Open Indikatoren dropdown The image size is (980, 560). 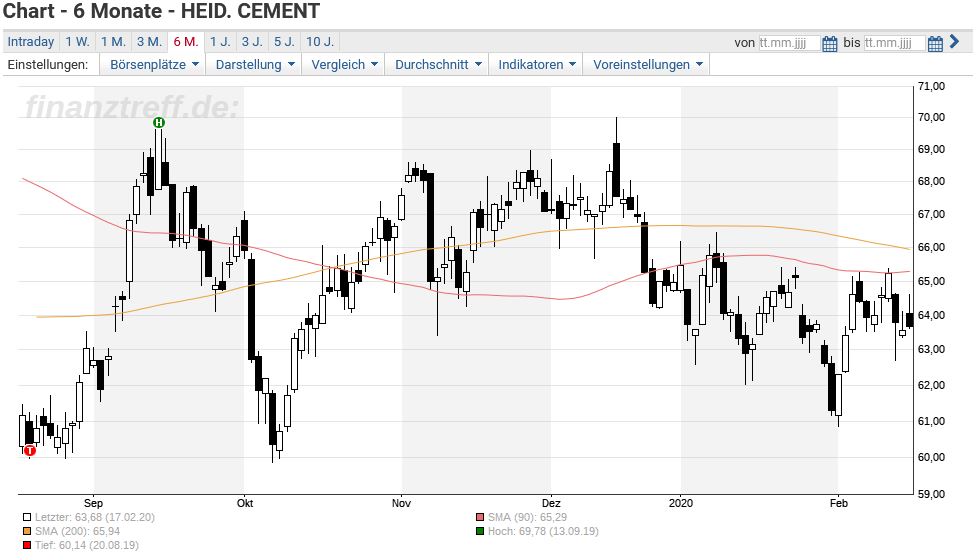point(536,64)
